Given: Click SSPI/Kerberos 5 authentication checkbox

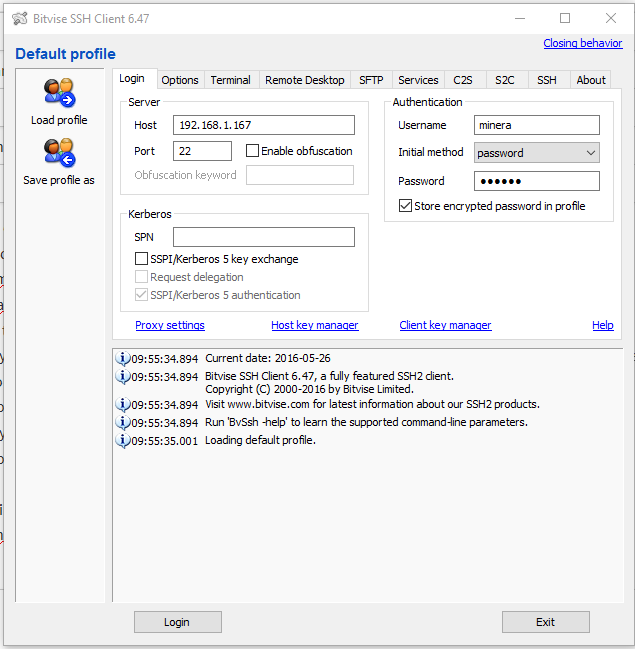Looking at the screenshot, I should 141,295.
